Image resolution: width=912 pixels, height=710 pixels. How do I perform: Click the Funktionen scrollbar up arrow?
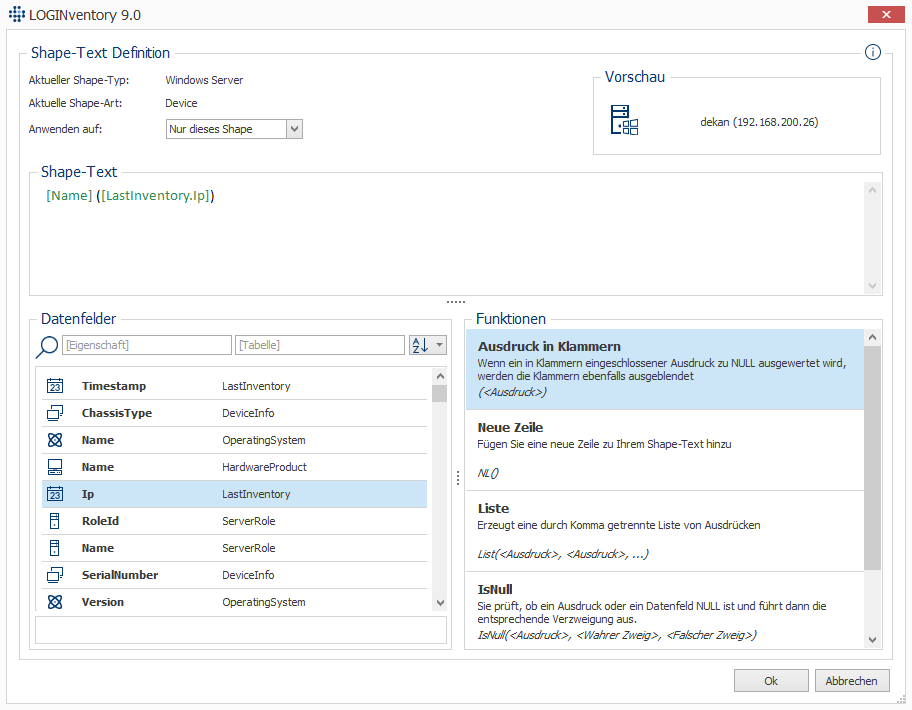pyautogui.click(x=872, y=337)
